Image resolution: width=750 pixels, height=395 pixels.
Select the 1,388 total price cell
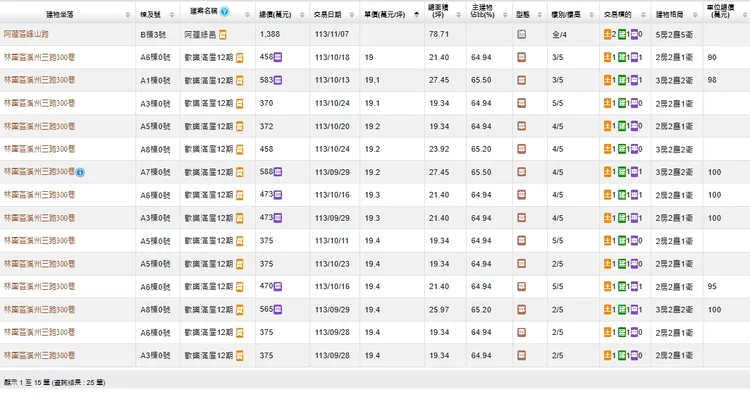tap(270, 34)
